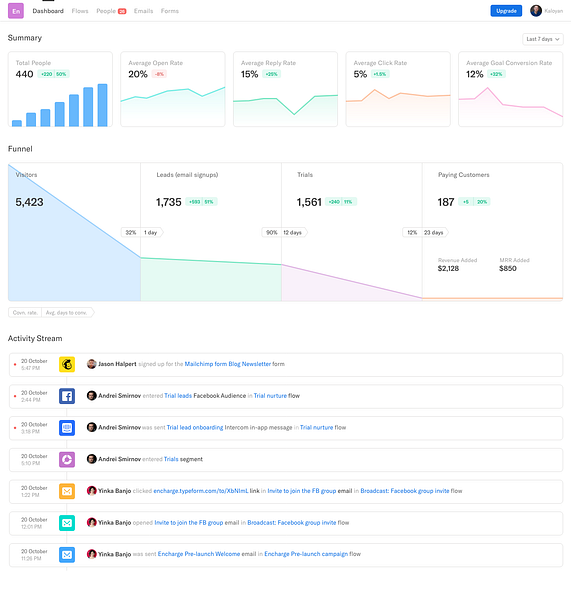Switch to the Flows tab
571x600 pixels.
[x=80, y=11]
